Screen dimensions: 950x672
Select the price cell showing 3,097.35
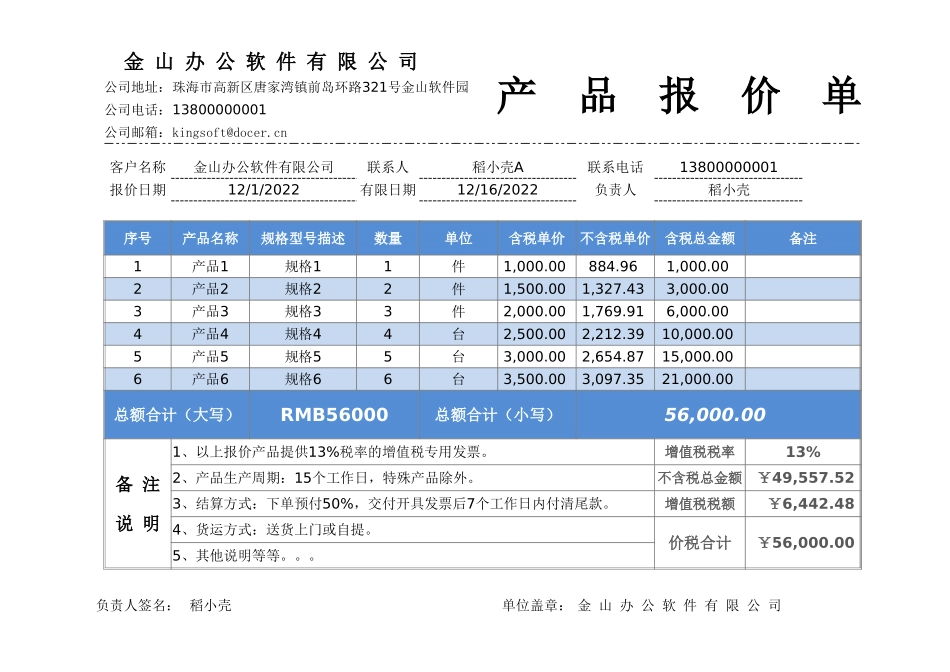610,378
